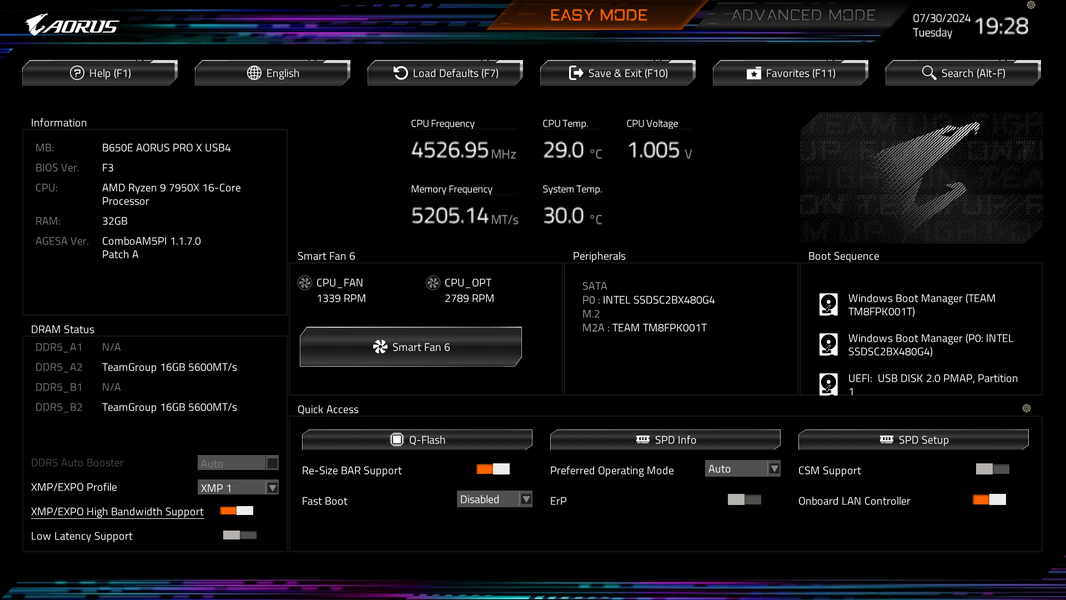This screenshot has height=600, width=1066.
Task: Click XMP/EXPO High Bandwidth Support label
Action: (x=117, y=512)
